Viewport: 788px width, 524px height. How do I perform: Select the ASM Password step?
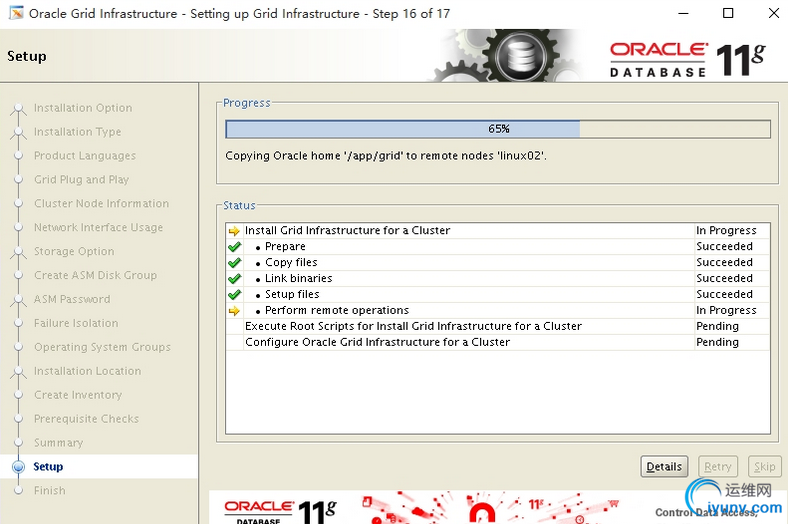72,299
